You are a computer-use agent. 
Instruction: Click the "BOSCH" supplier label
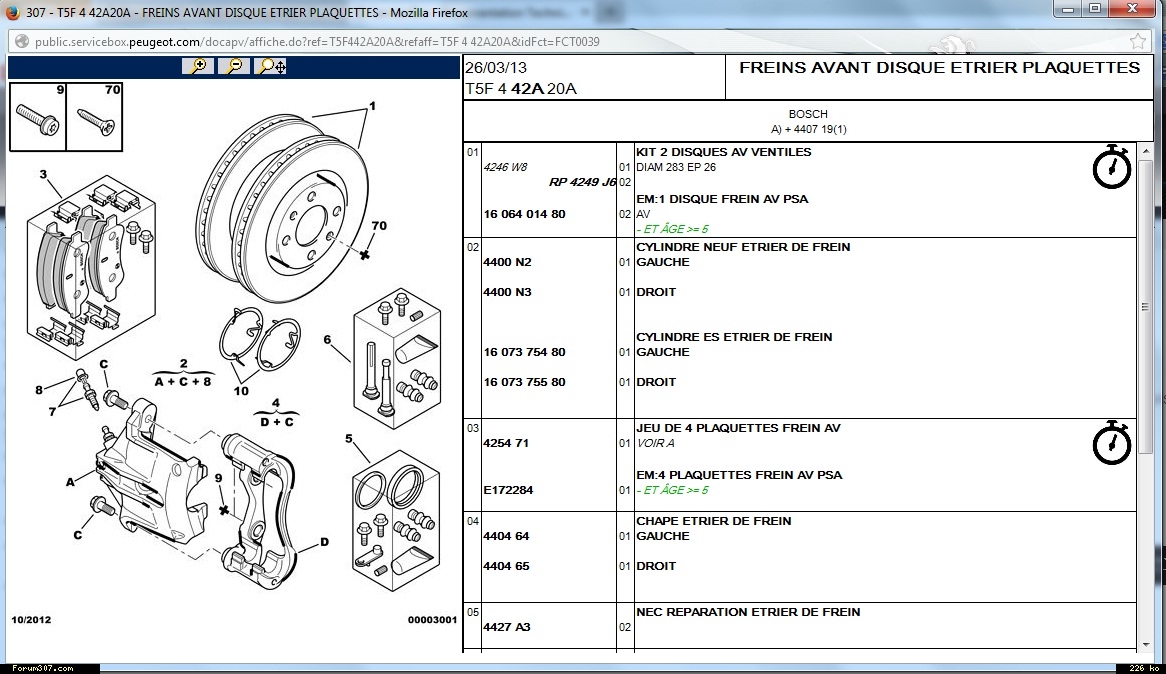point(808,114)
